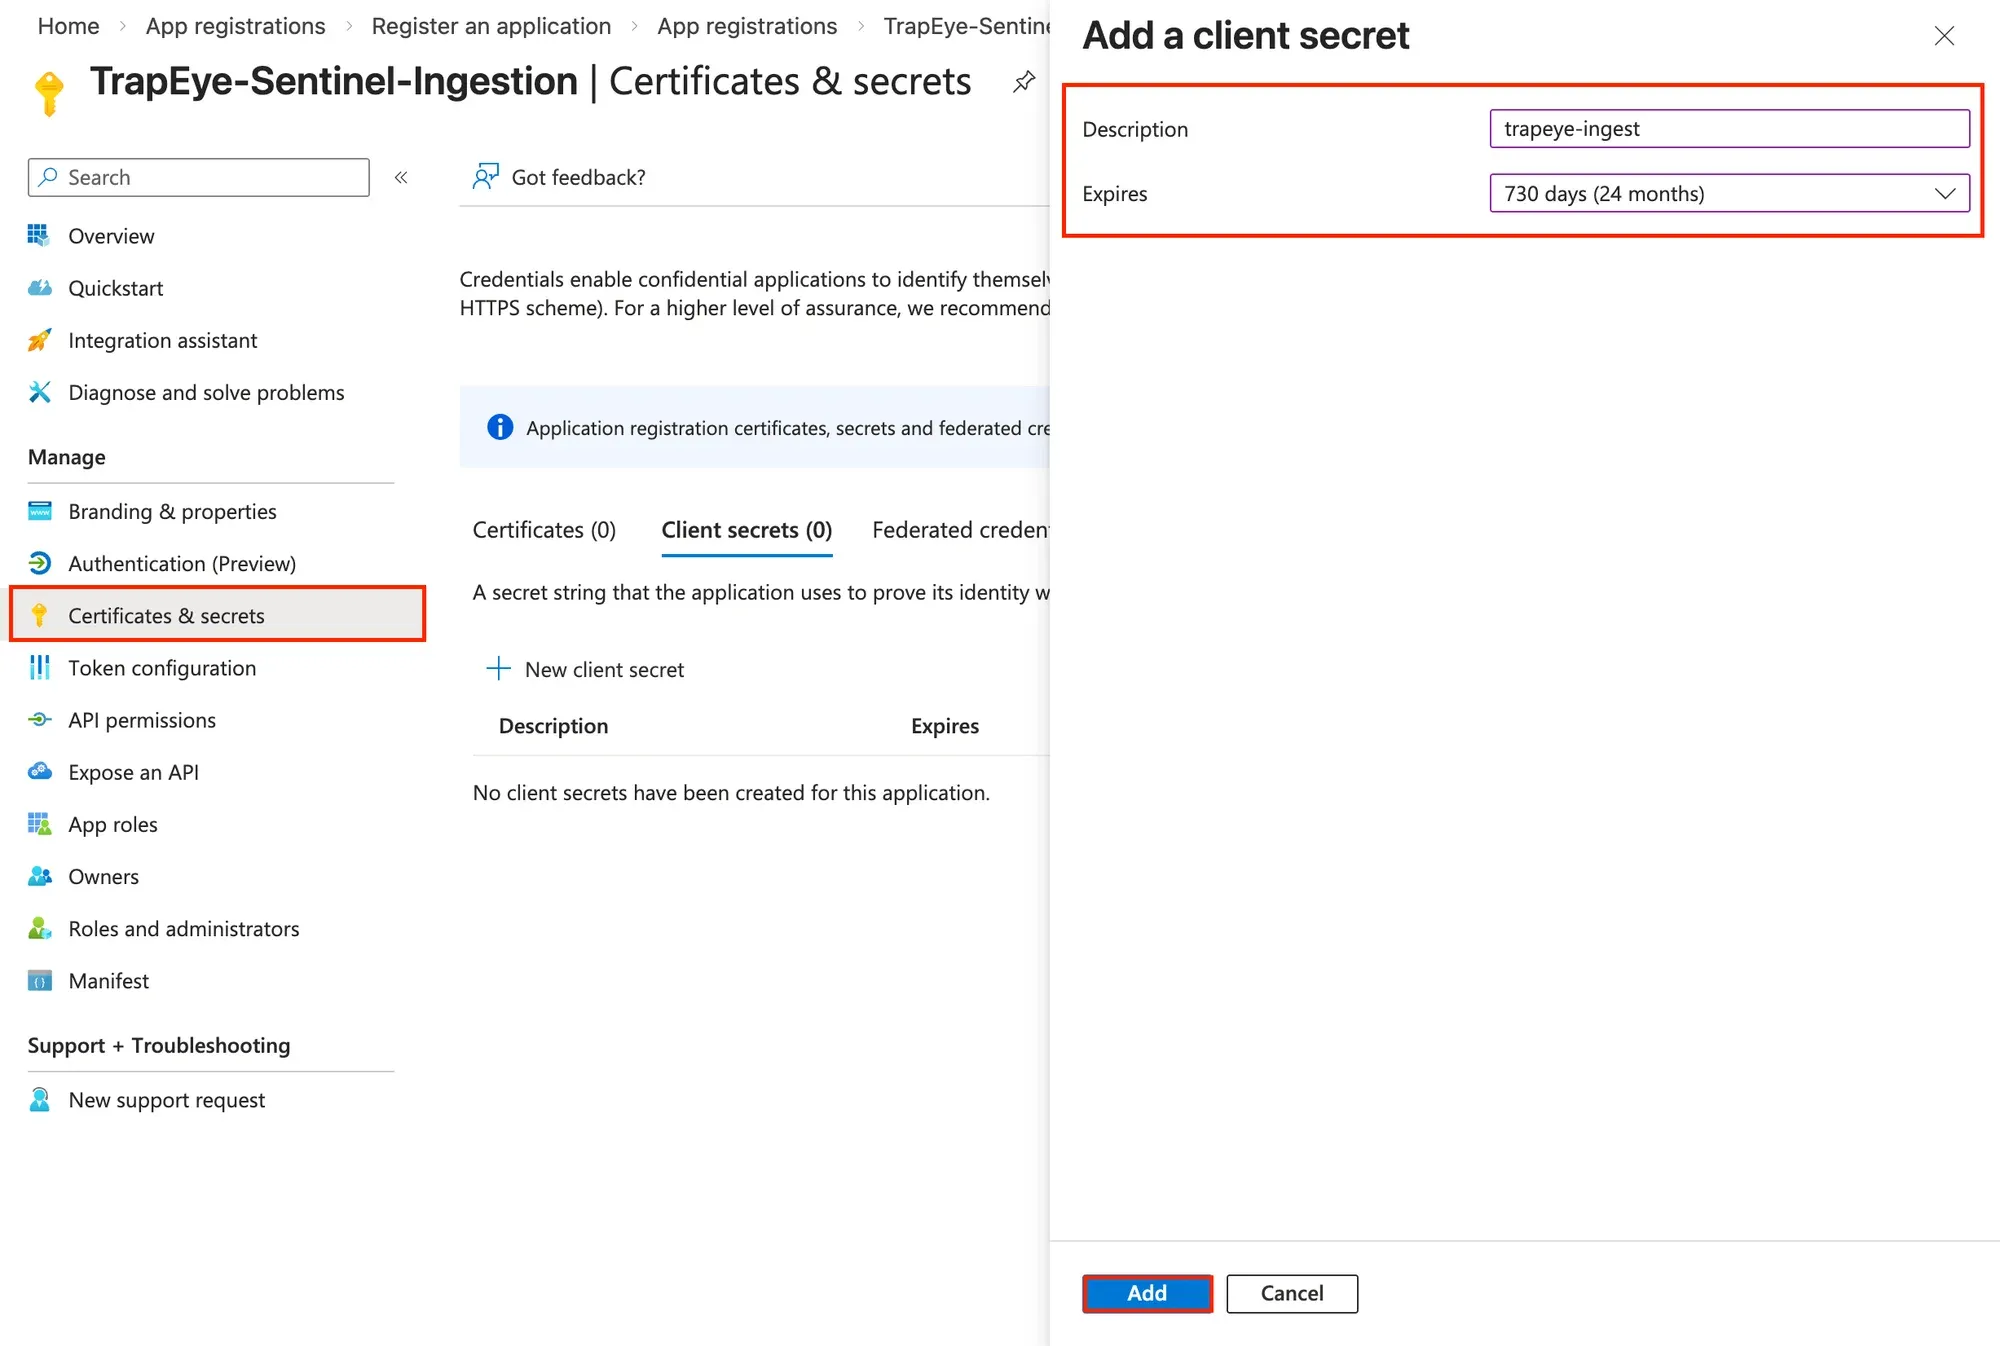This screenshot has height=1346, width=2000.
Task: Click the Description field with trapeye-ingest
Action: (1729, 129)
